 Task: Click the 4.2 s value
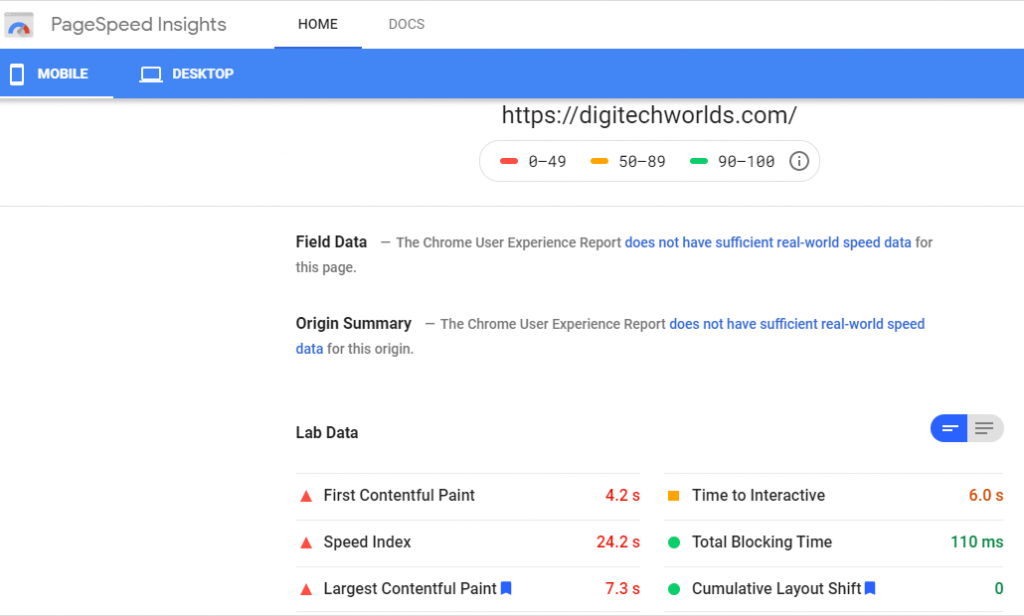pos(622,495)
